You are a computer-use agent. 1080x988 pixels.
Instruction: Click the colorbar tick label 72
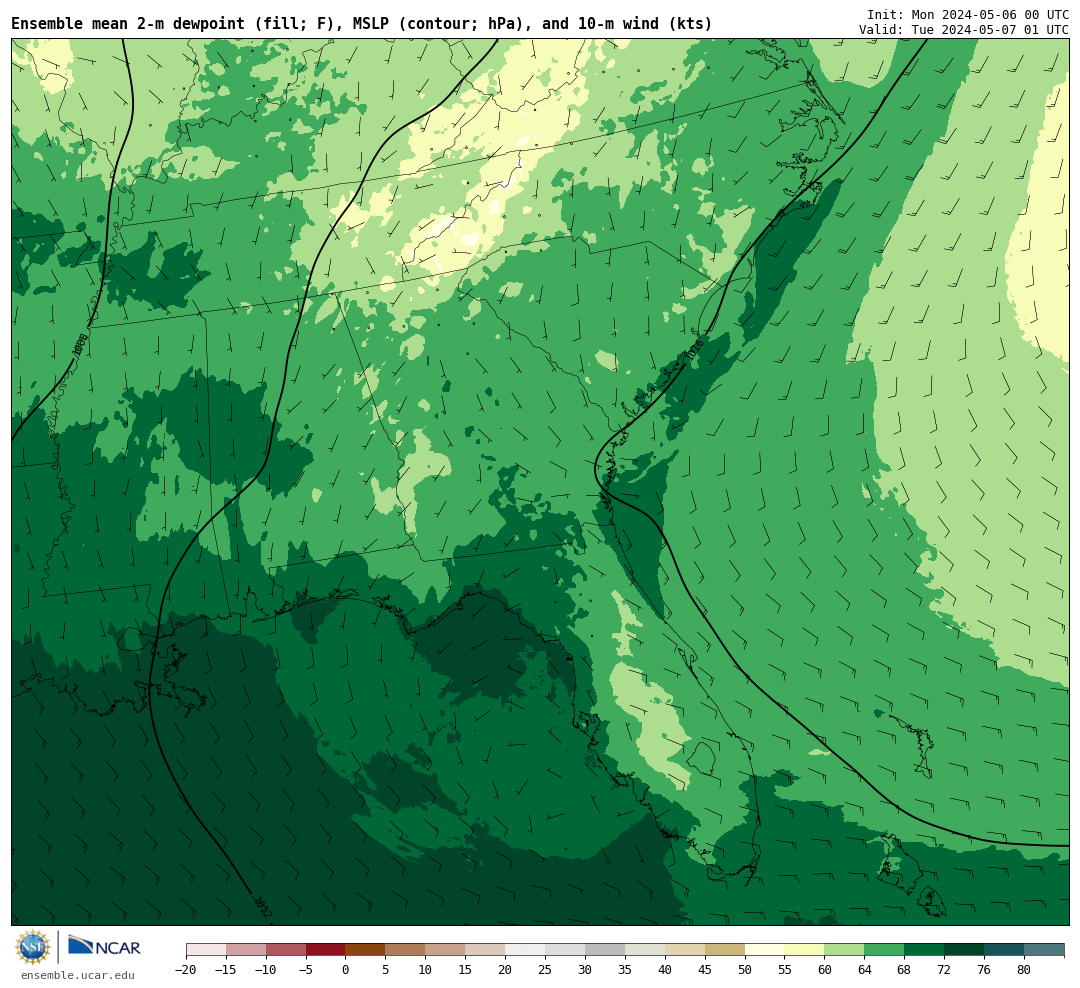tap(944, 969)
